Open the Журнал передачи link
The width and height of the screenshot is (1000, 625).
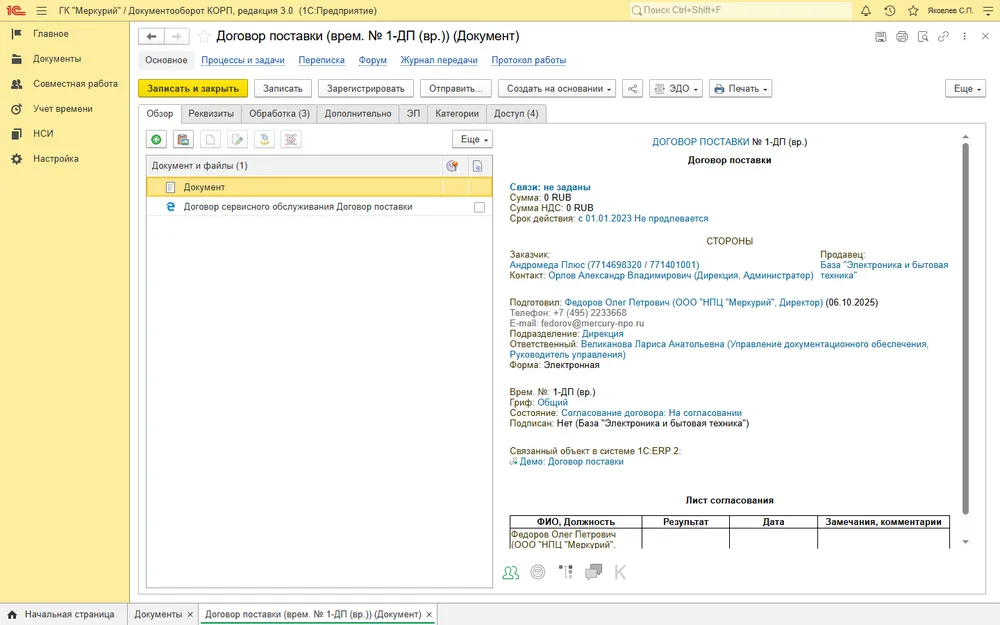[x=439, y=60]
